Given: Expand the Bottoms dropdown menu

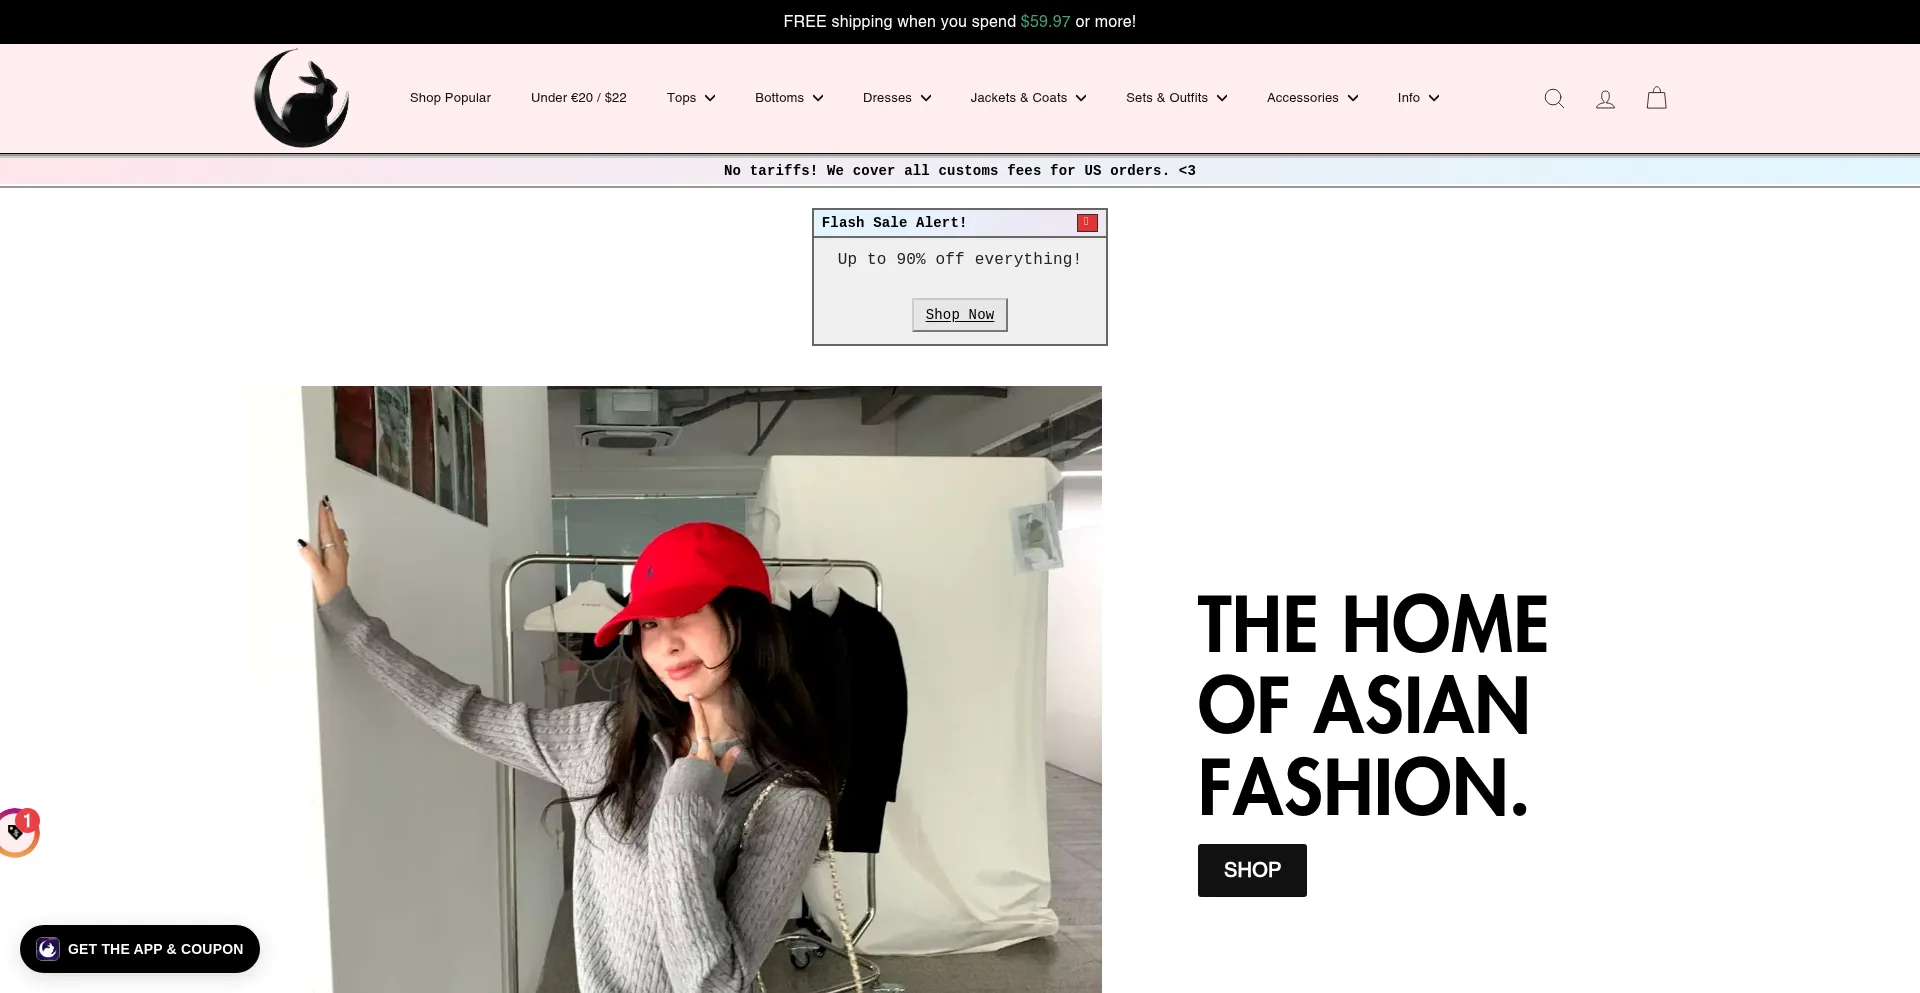Looking at the screenshot, I should [x=789, y=98].
